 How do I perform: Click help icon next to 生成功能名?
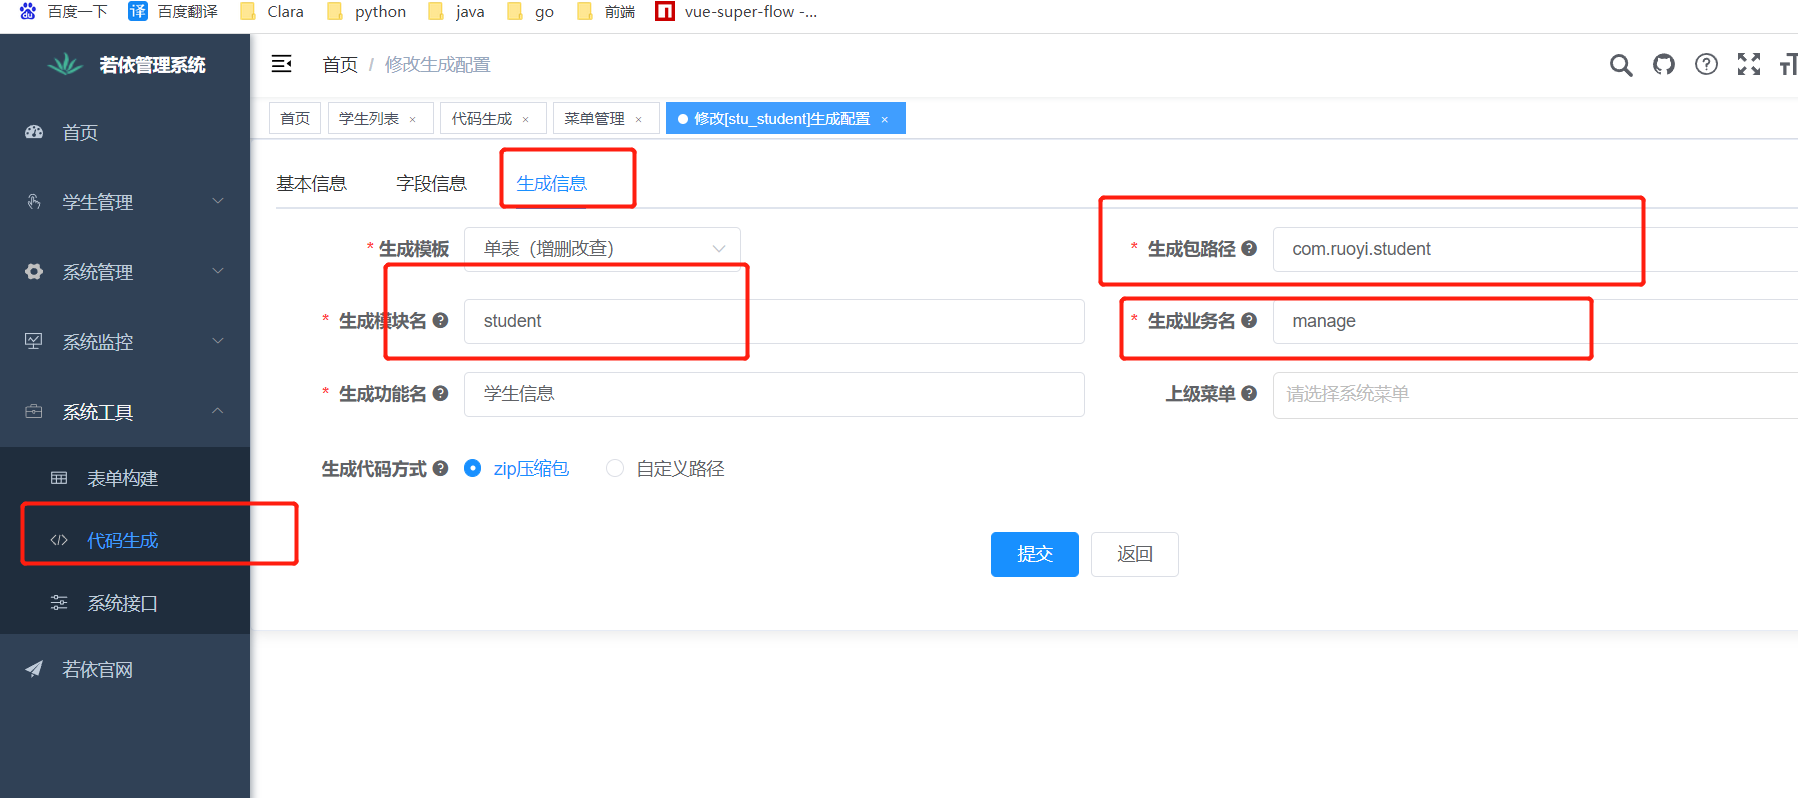(440, 393)
